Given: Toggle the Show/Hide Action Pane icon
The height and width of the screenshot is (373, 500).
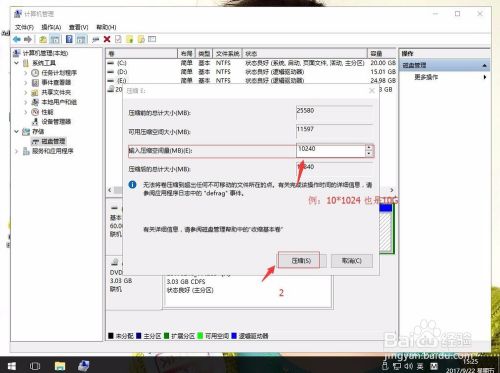Looking at the screenshot, I should point(81,39).
